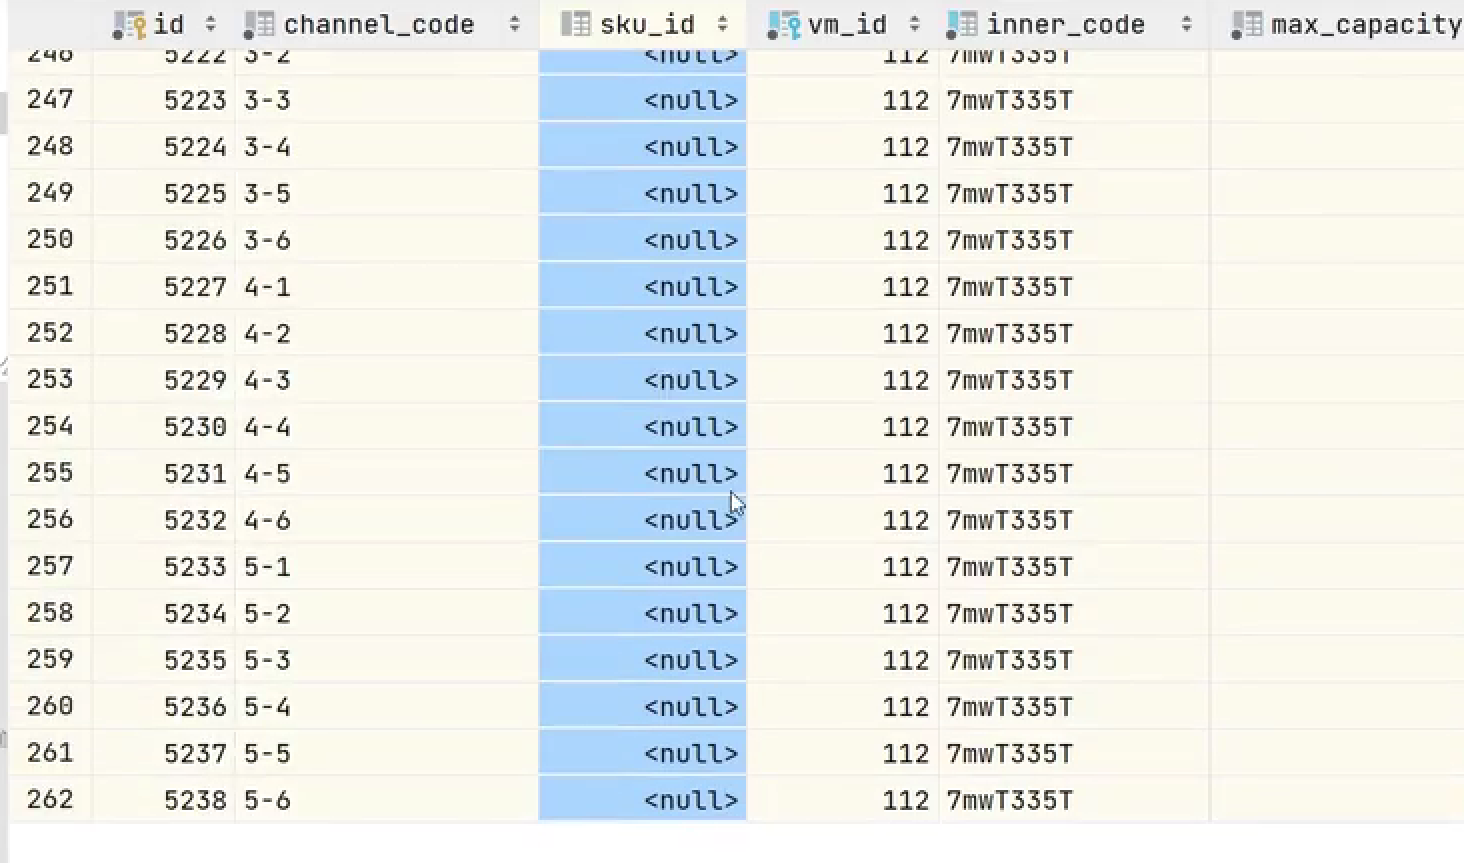Click the id cell 5238
This screenshot has width=1464, height=863.
(164, 800)
